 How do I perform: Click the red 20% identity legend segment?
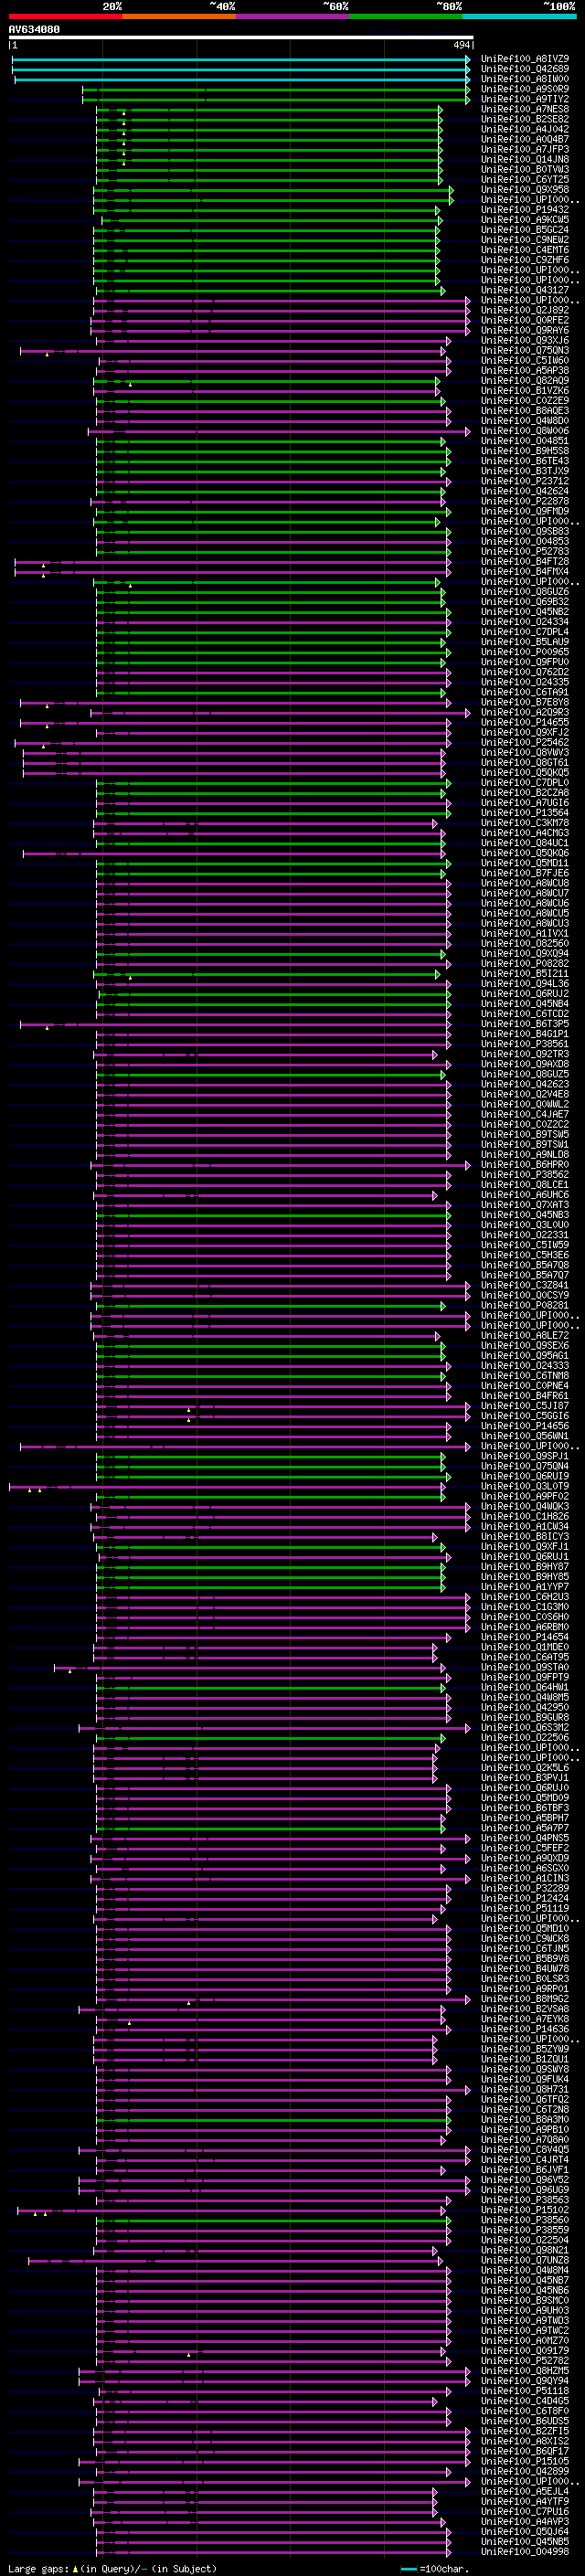coord(65,16)
